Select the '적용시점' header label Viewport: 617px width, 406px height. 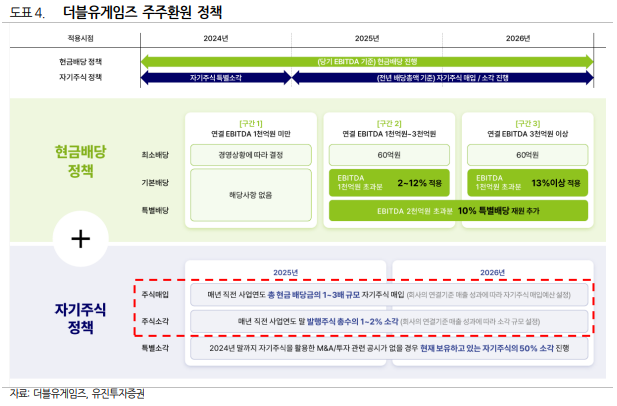(x=80, y=38)
